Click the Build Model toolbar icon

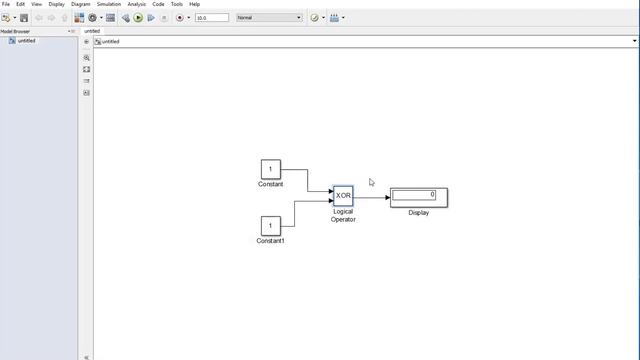[334, 18]
